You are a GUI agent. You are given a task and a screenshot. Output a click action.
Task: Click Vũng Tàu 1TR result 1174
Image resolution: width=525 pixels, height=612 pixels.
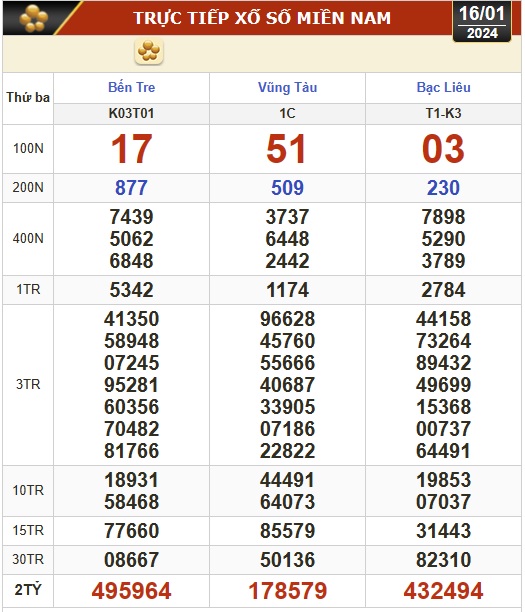287,290
